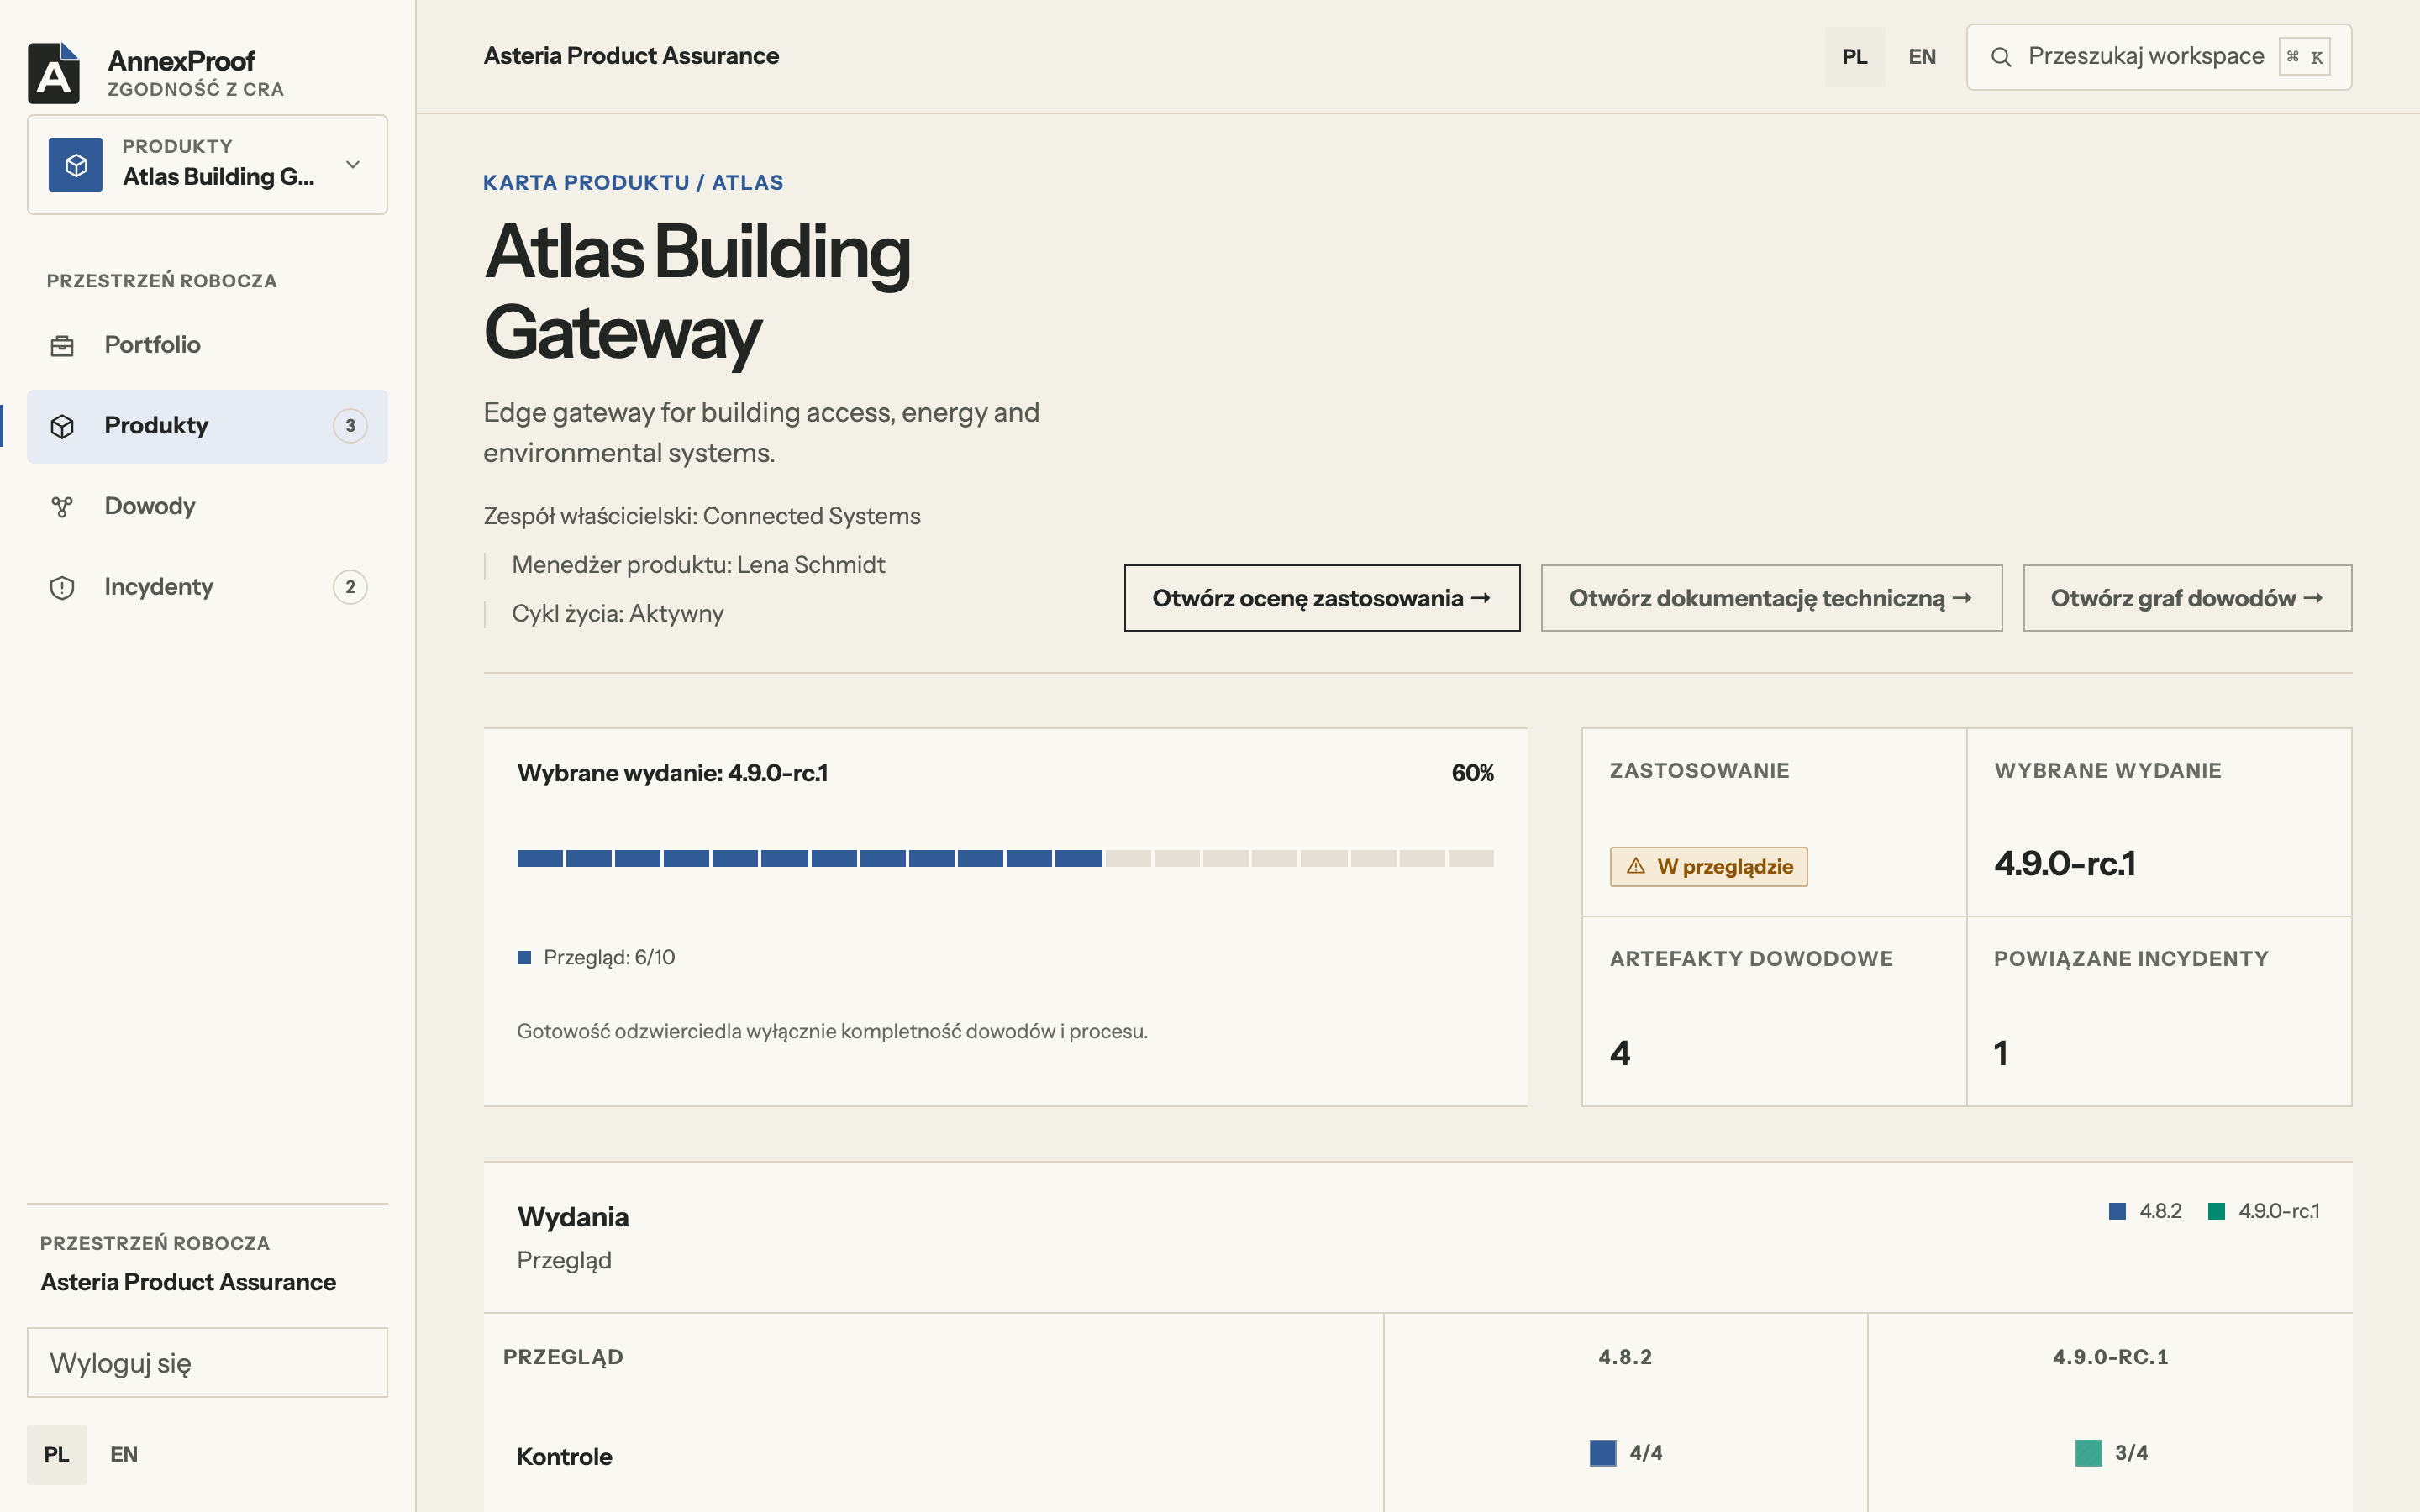This screenshot has height=1512, width=2420.
Task: Click the Produkty cube icon
Action: 62,427
